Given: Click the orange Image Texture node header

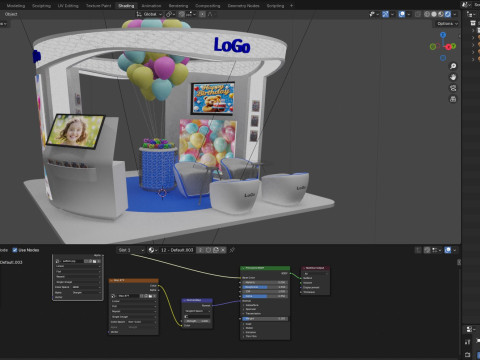Looking at the screenshot, I should point(134,281).
